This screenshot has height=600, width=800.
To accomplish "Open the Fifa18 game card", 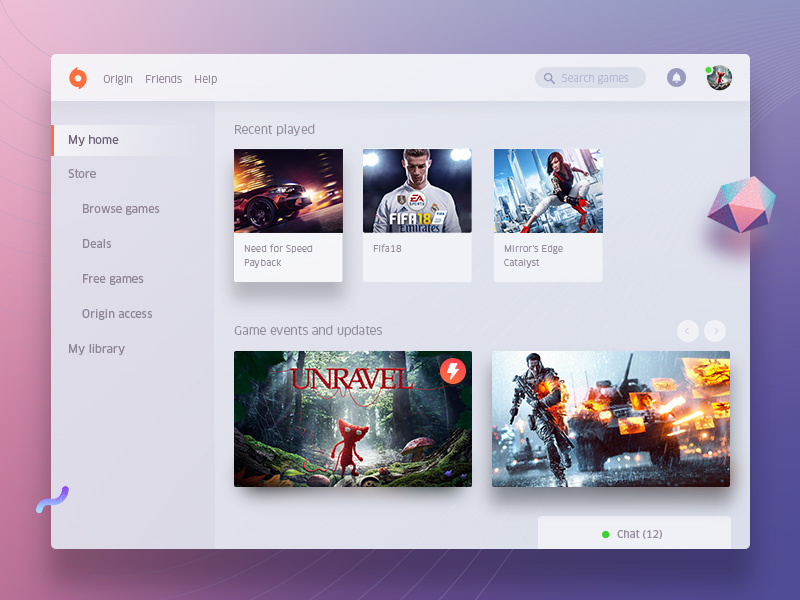I will 417,215.
